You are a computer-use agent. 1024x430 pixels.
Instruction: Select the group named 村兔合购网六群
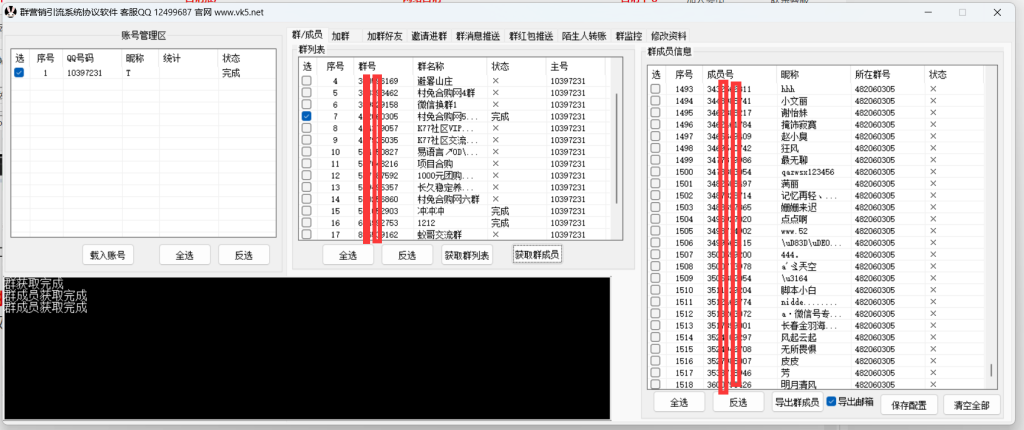(306, 199)
